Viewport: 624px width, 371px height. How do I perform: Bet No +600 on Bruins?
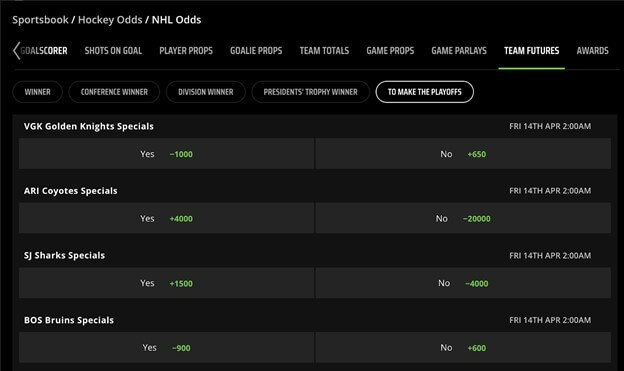[x=463, y=348]
